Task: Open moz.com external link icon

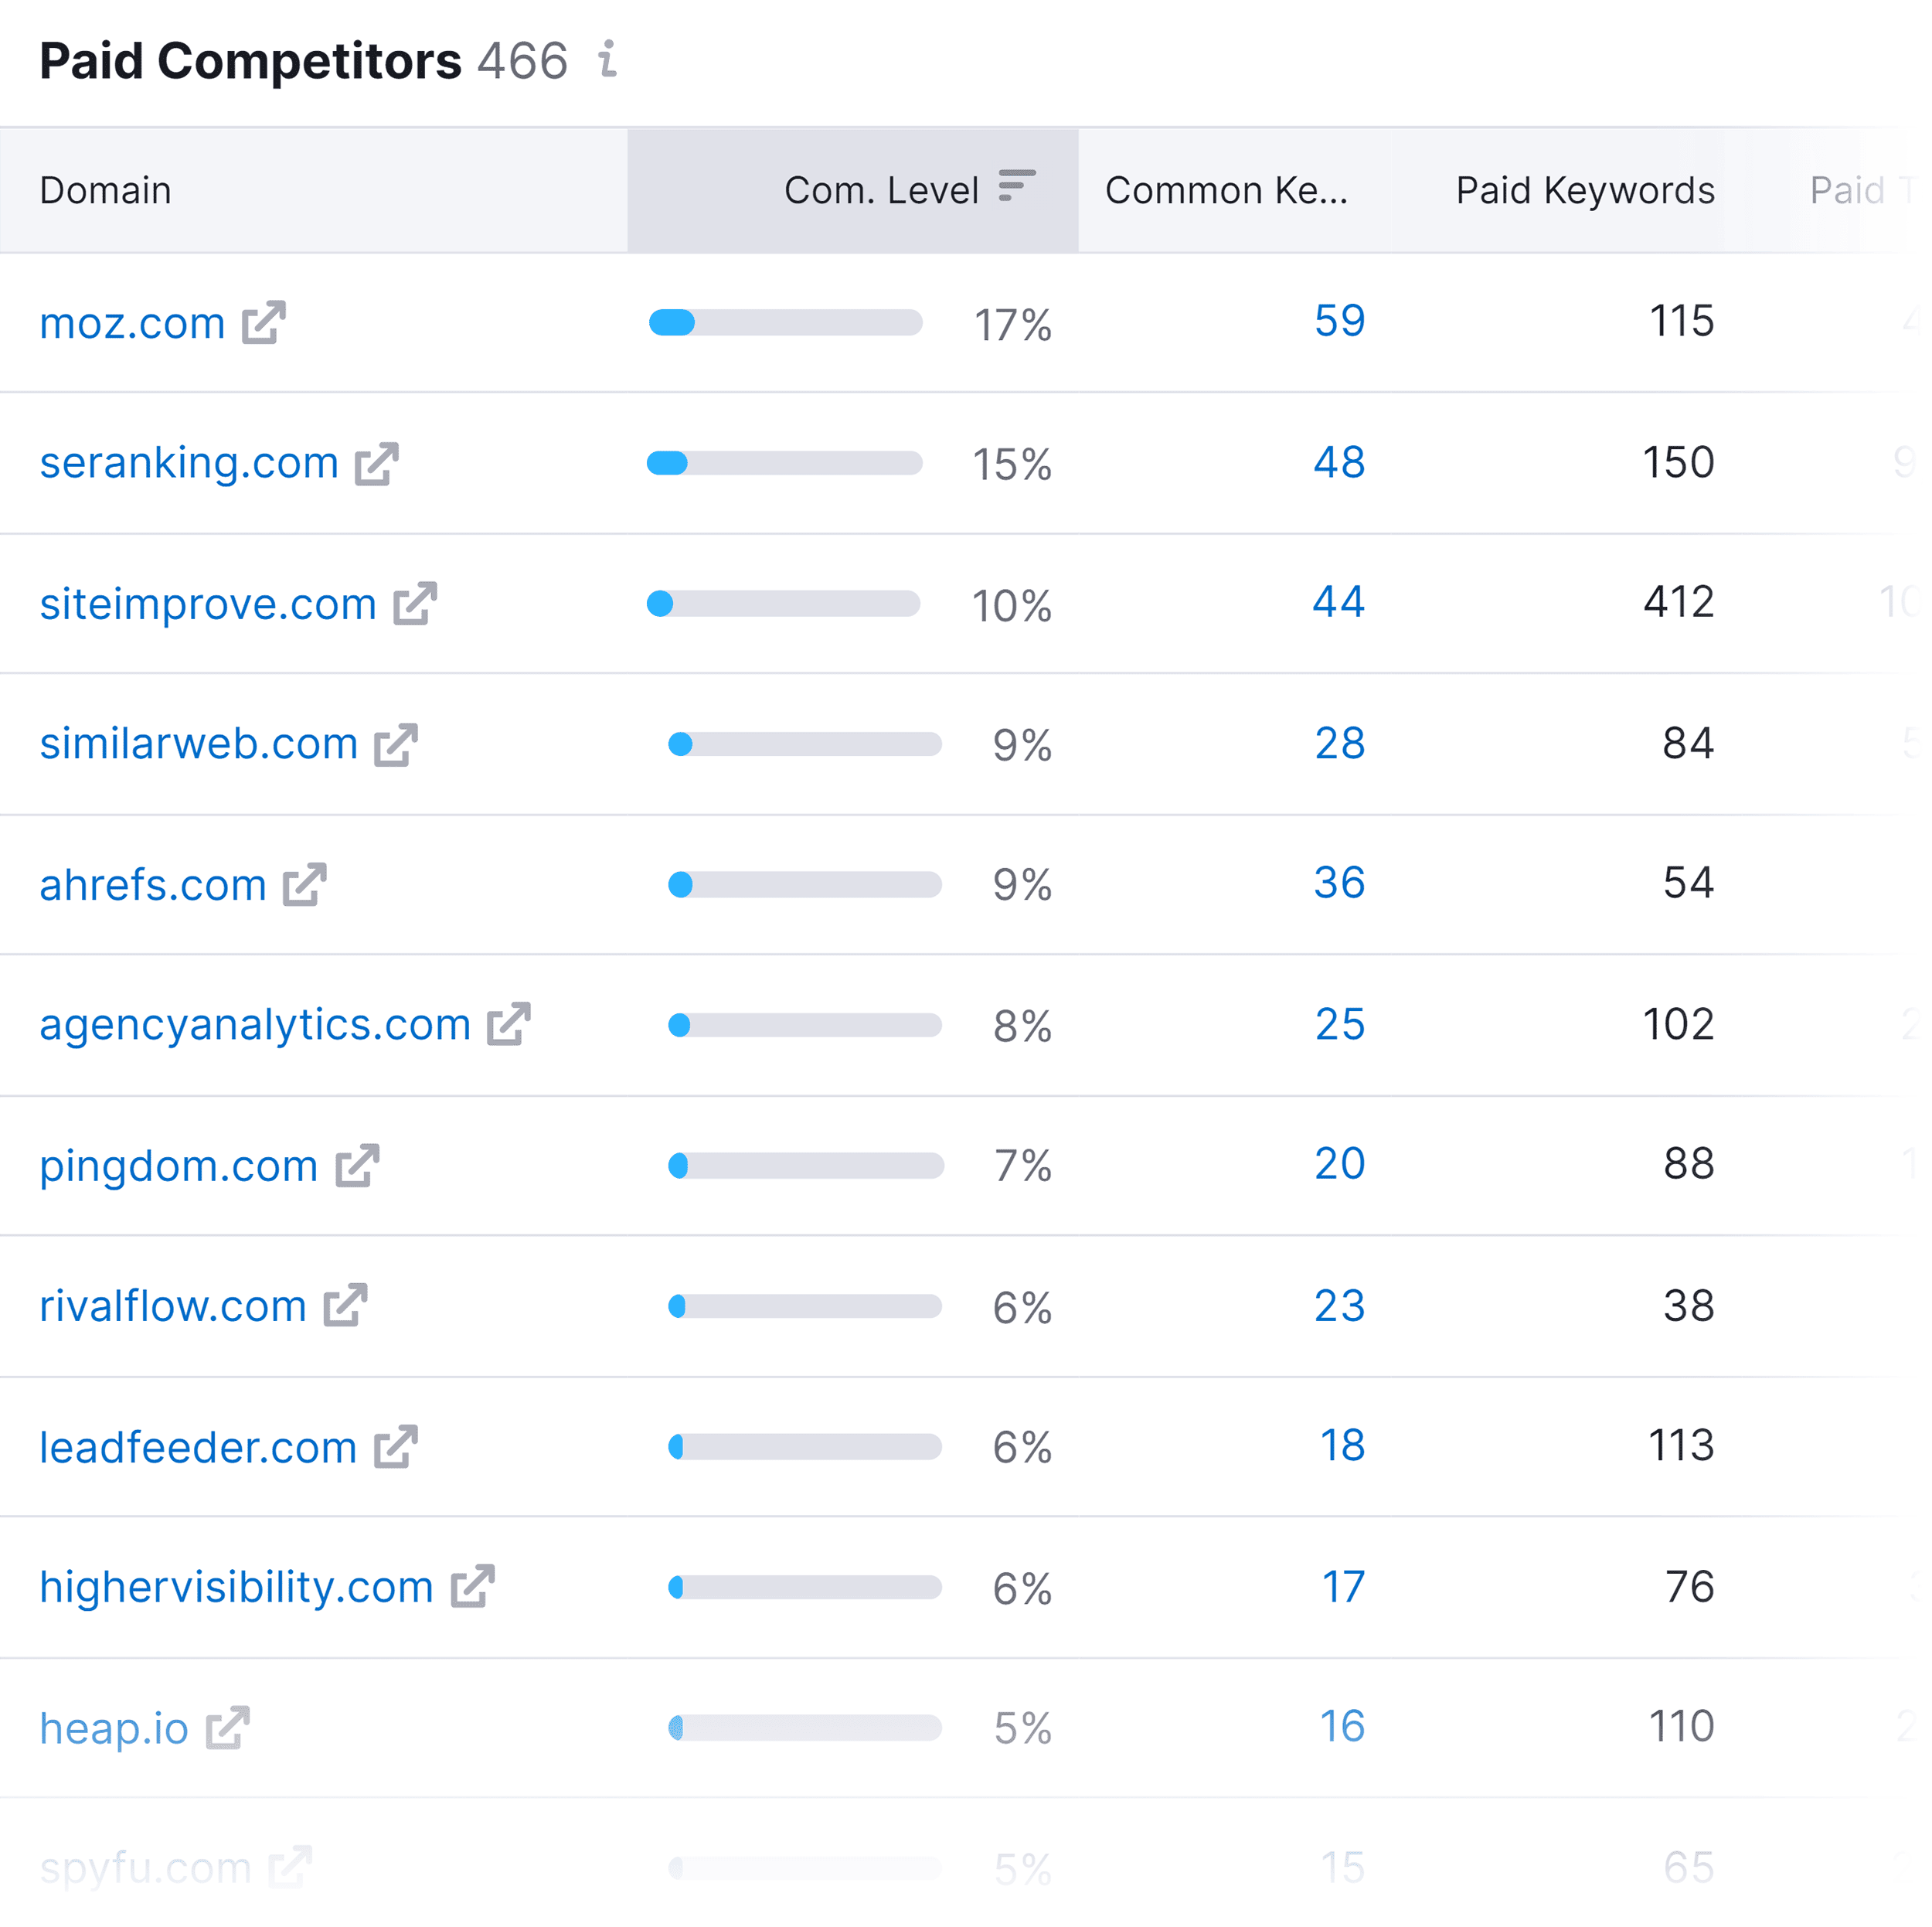Action: pos(264,322)
